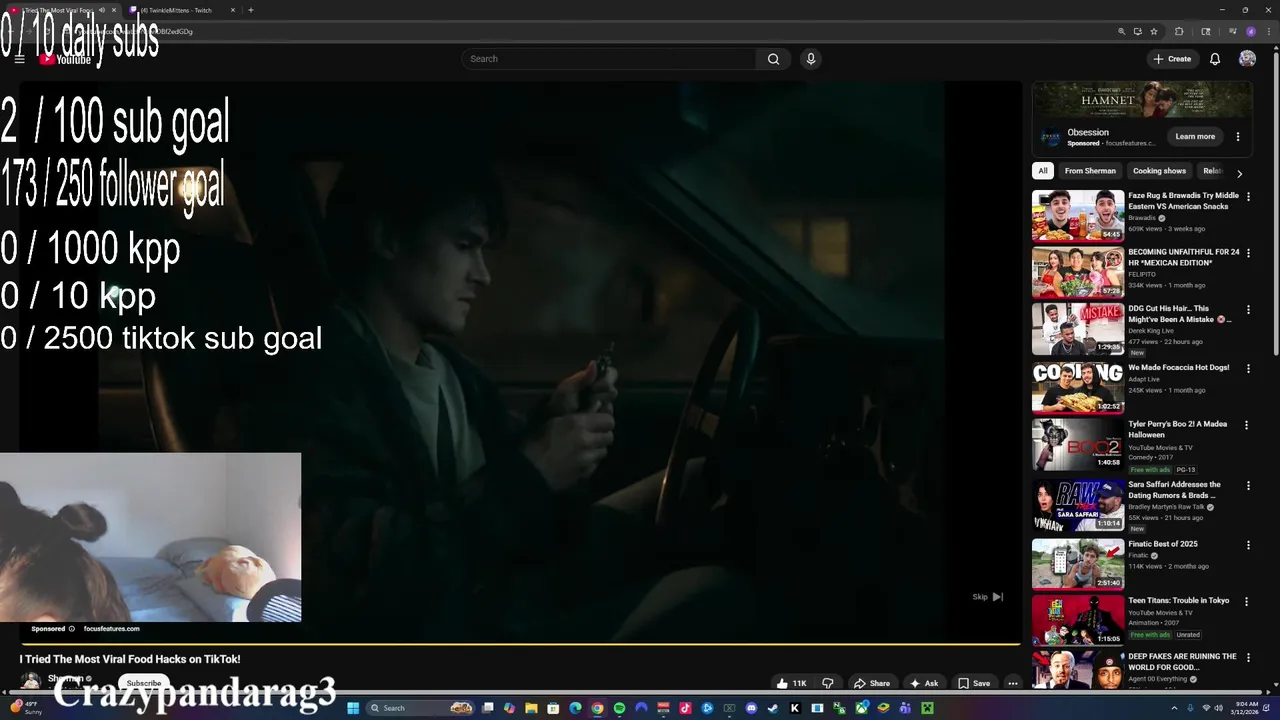
Task: Bookmark this page with the star icon
Action: click(x=1154, y=31)
